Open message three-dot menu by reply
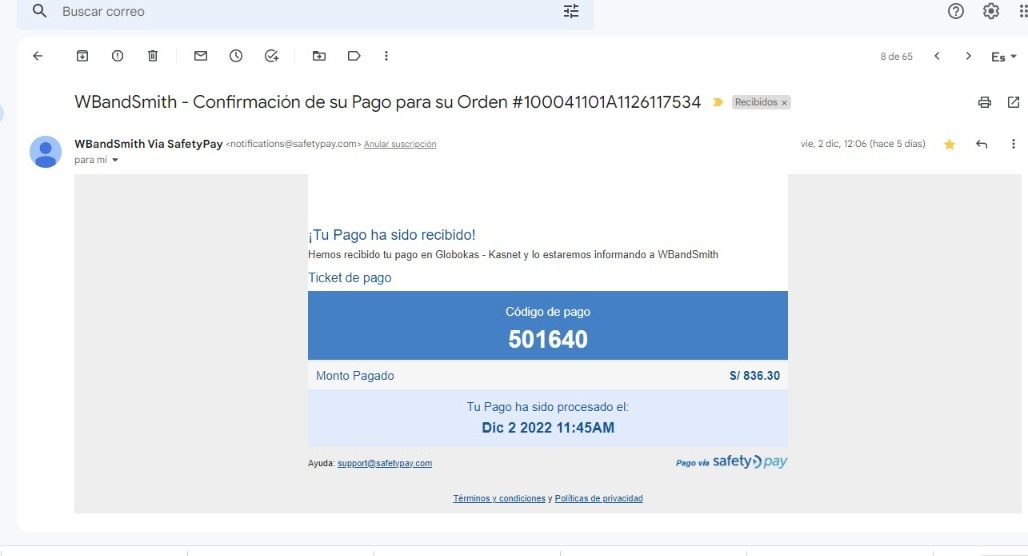This screenshot has width=1028, height=556. pyautogui.click(x=1013, y=144)
